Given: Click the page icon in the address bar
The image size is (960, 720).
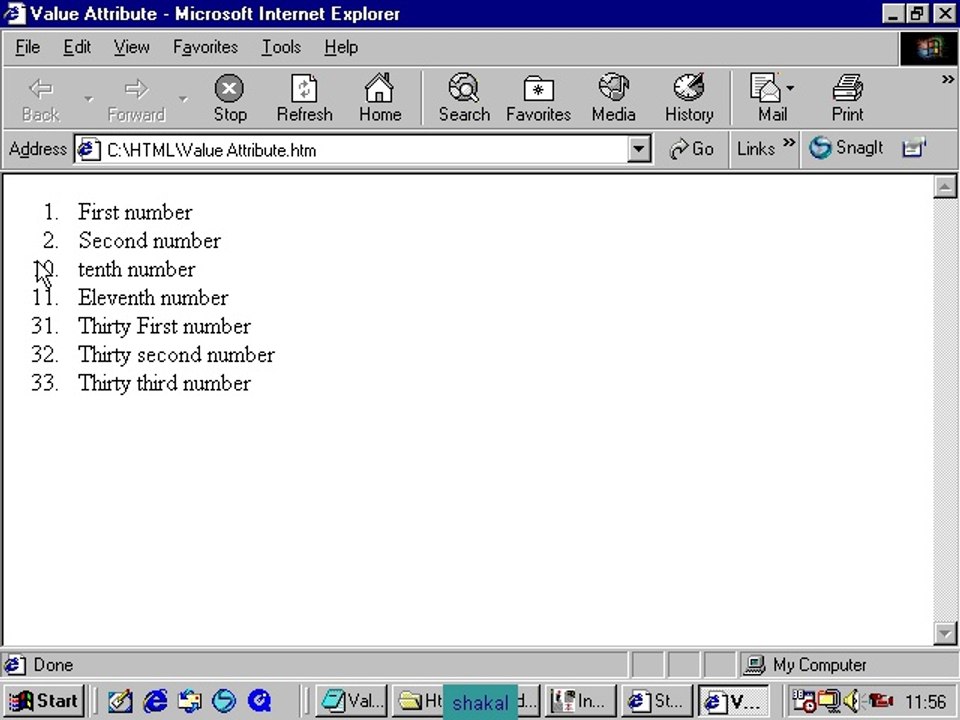Looking at the screenshot, I should 89,149.
